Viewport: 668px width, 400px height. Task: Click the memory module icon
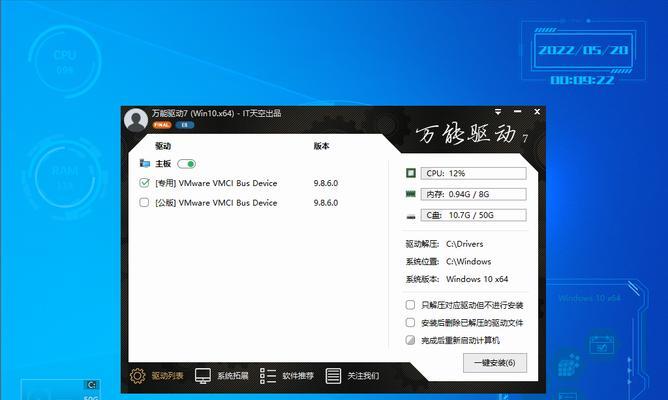click(x=411, y=194)
